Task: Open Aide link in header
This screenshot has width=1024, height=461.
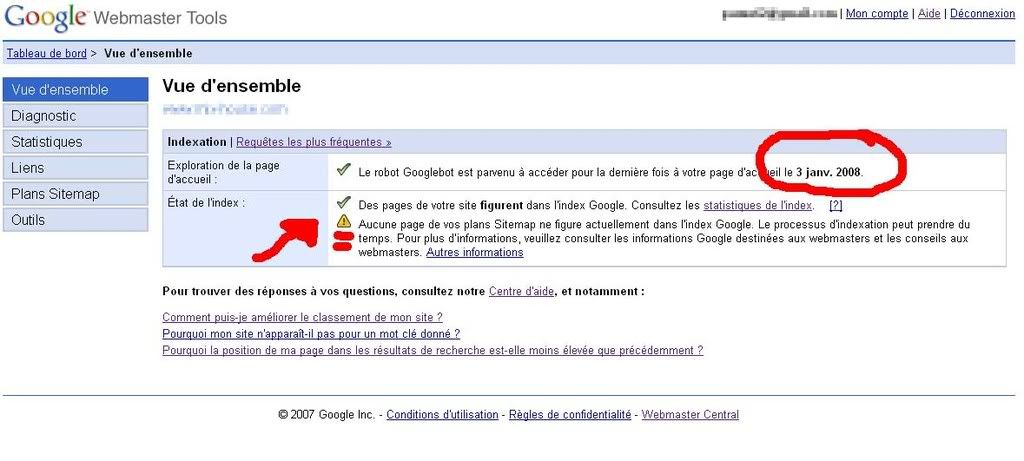Action: (x=929, y=13)
